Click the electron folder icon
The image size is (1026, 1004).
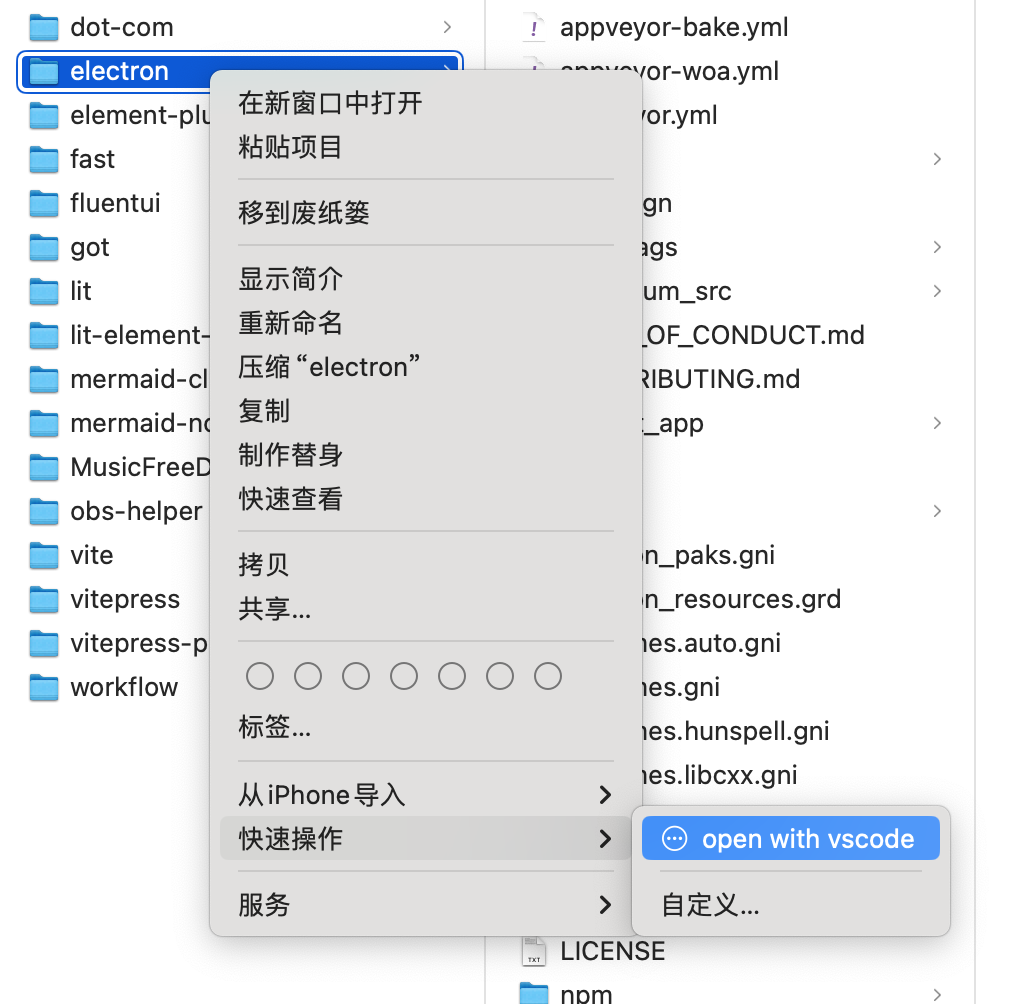pyautogui.click(x=44, y=71)
